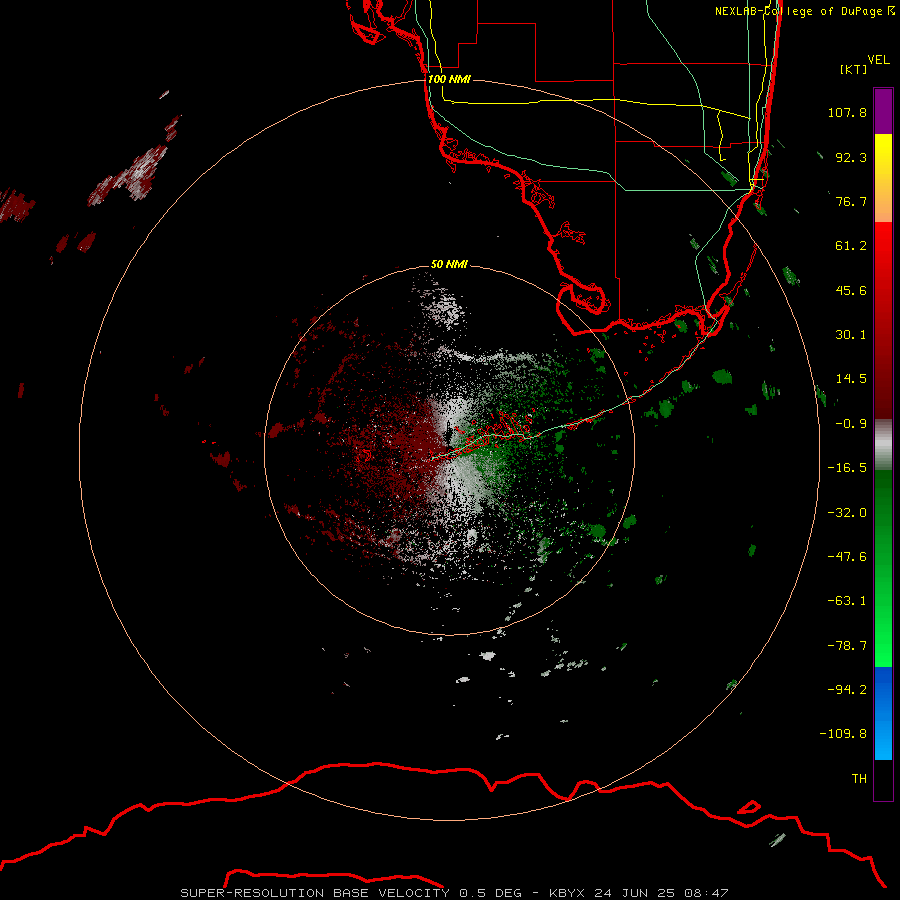Select the 45.6 velocity scale value
Image resolution: width=900 pixels, height=900 pixels.
(x=851, y=290)
